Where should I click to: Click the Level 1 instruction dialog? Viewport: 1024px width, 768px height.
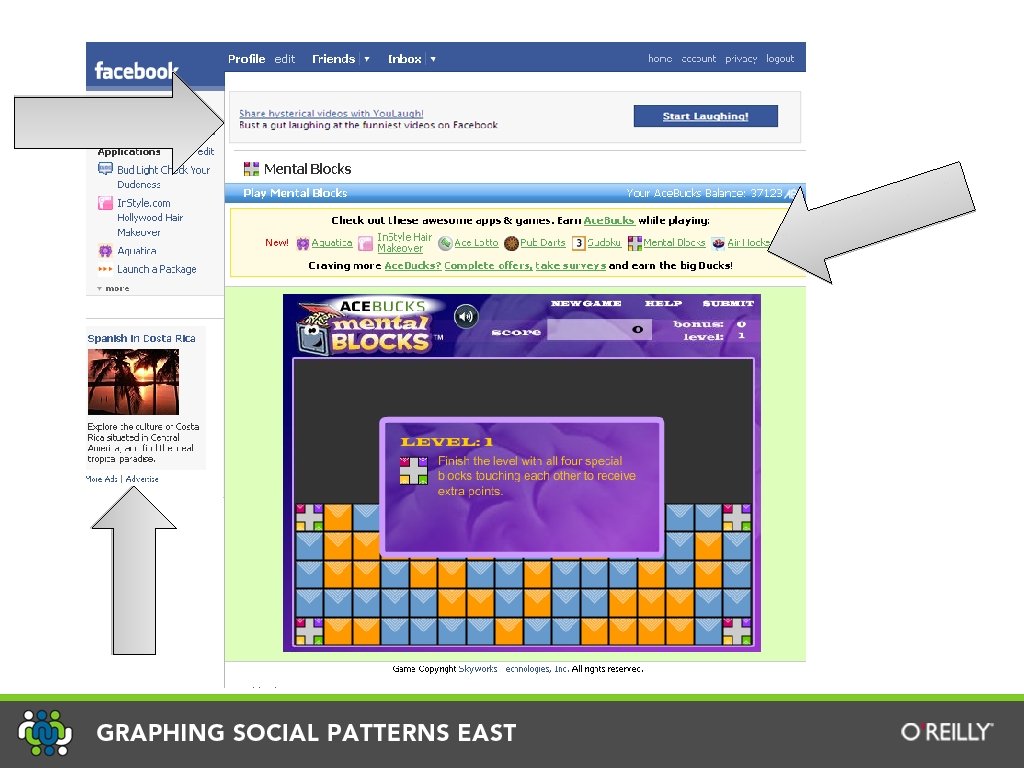(x=521, y=488)
